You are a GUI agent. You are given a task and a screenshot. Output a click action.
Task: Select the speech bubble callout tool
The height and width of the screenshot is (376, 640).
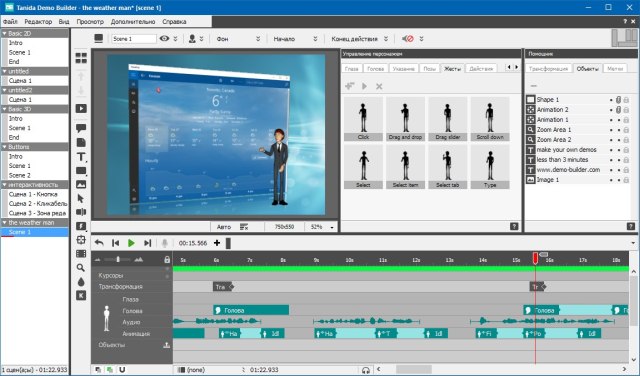pos(81,128)
